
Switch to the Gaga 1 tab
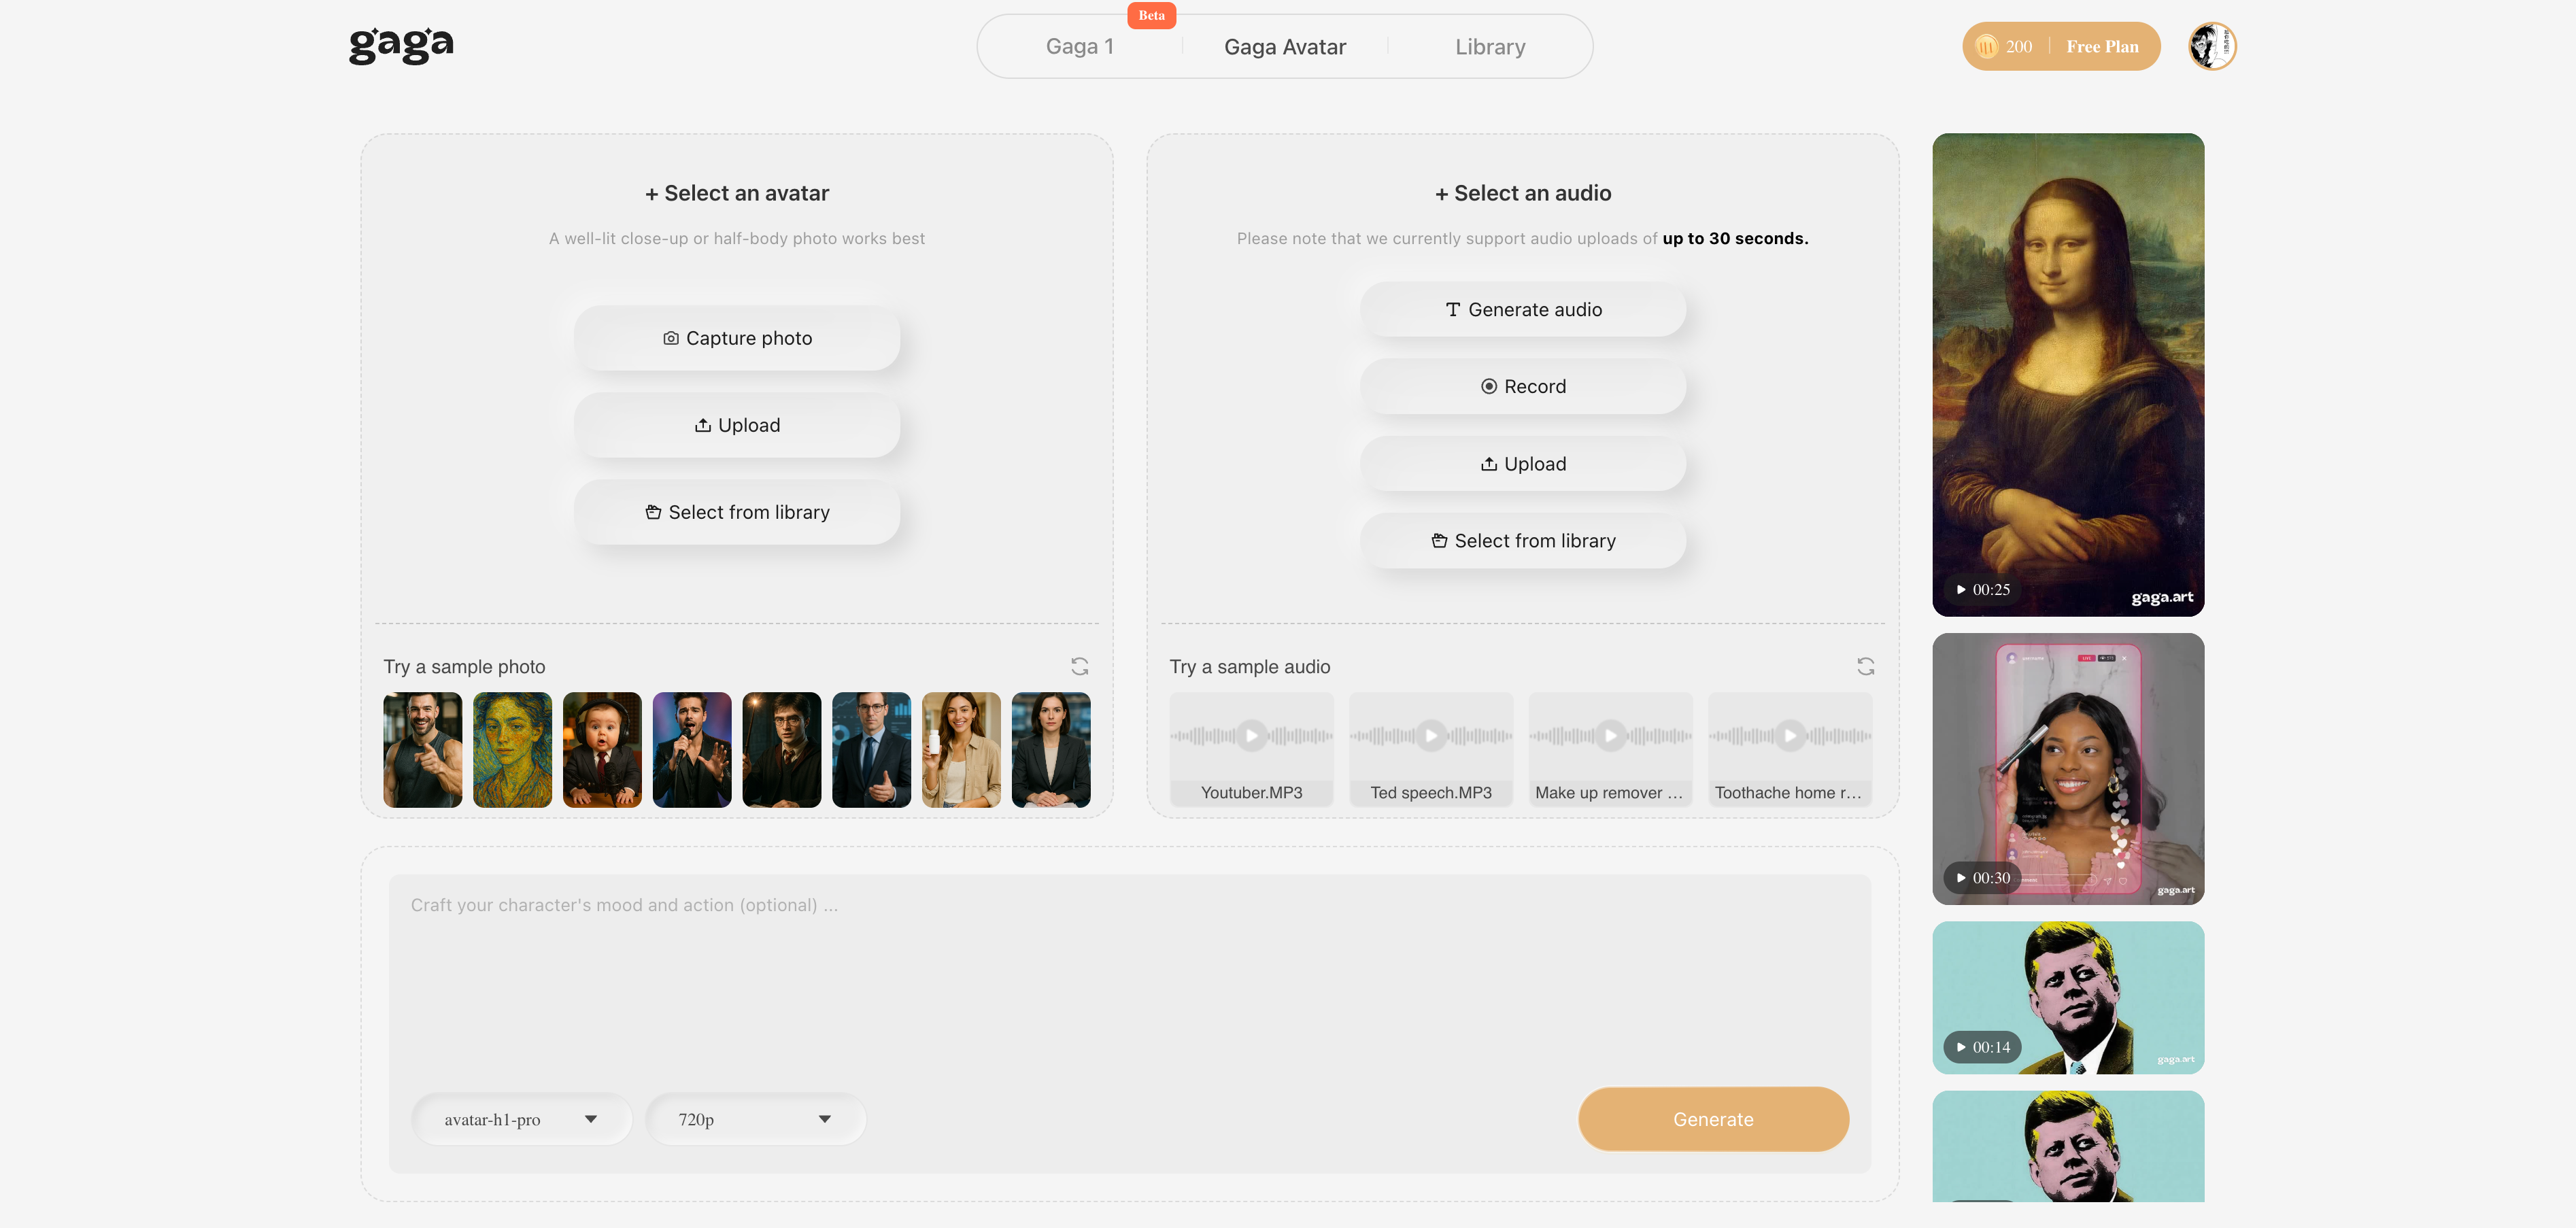1080,46
